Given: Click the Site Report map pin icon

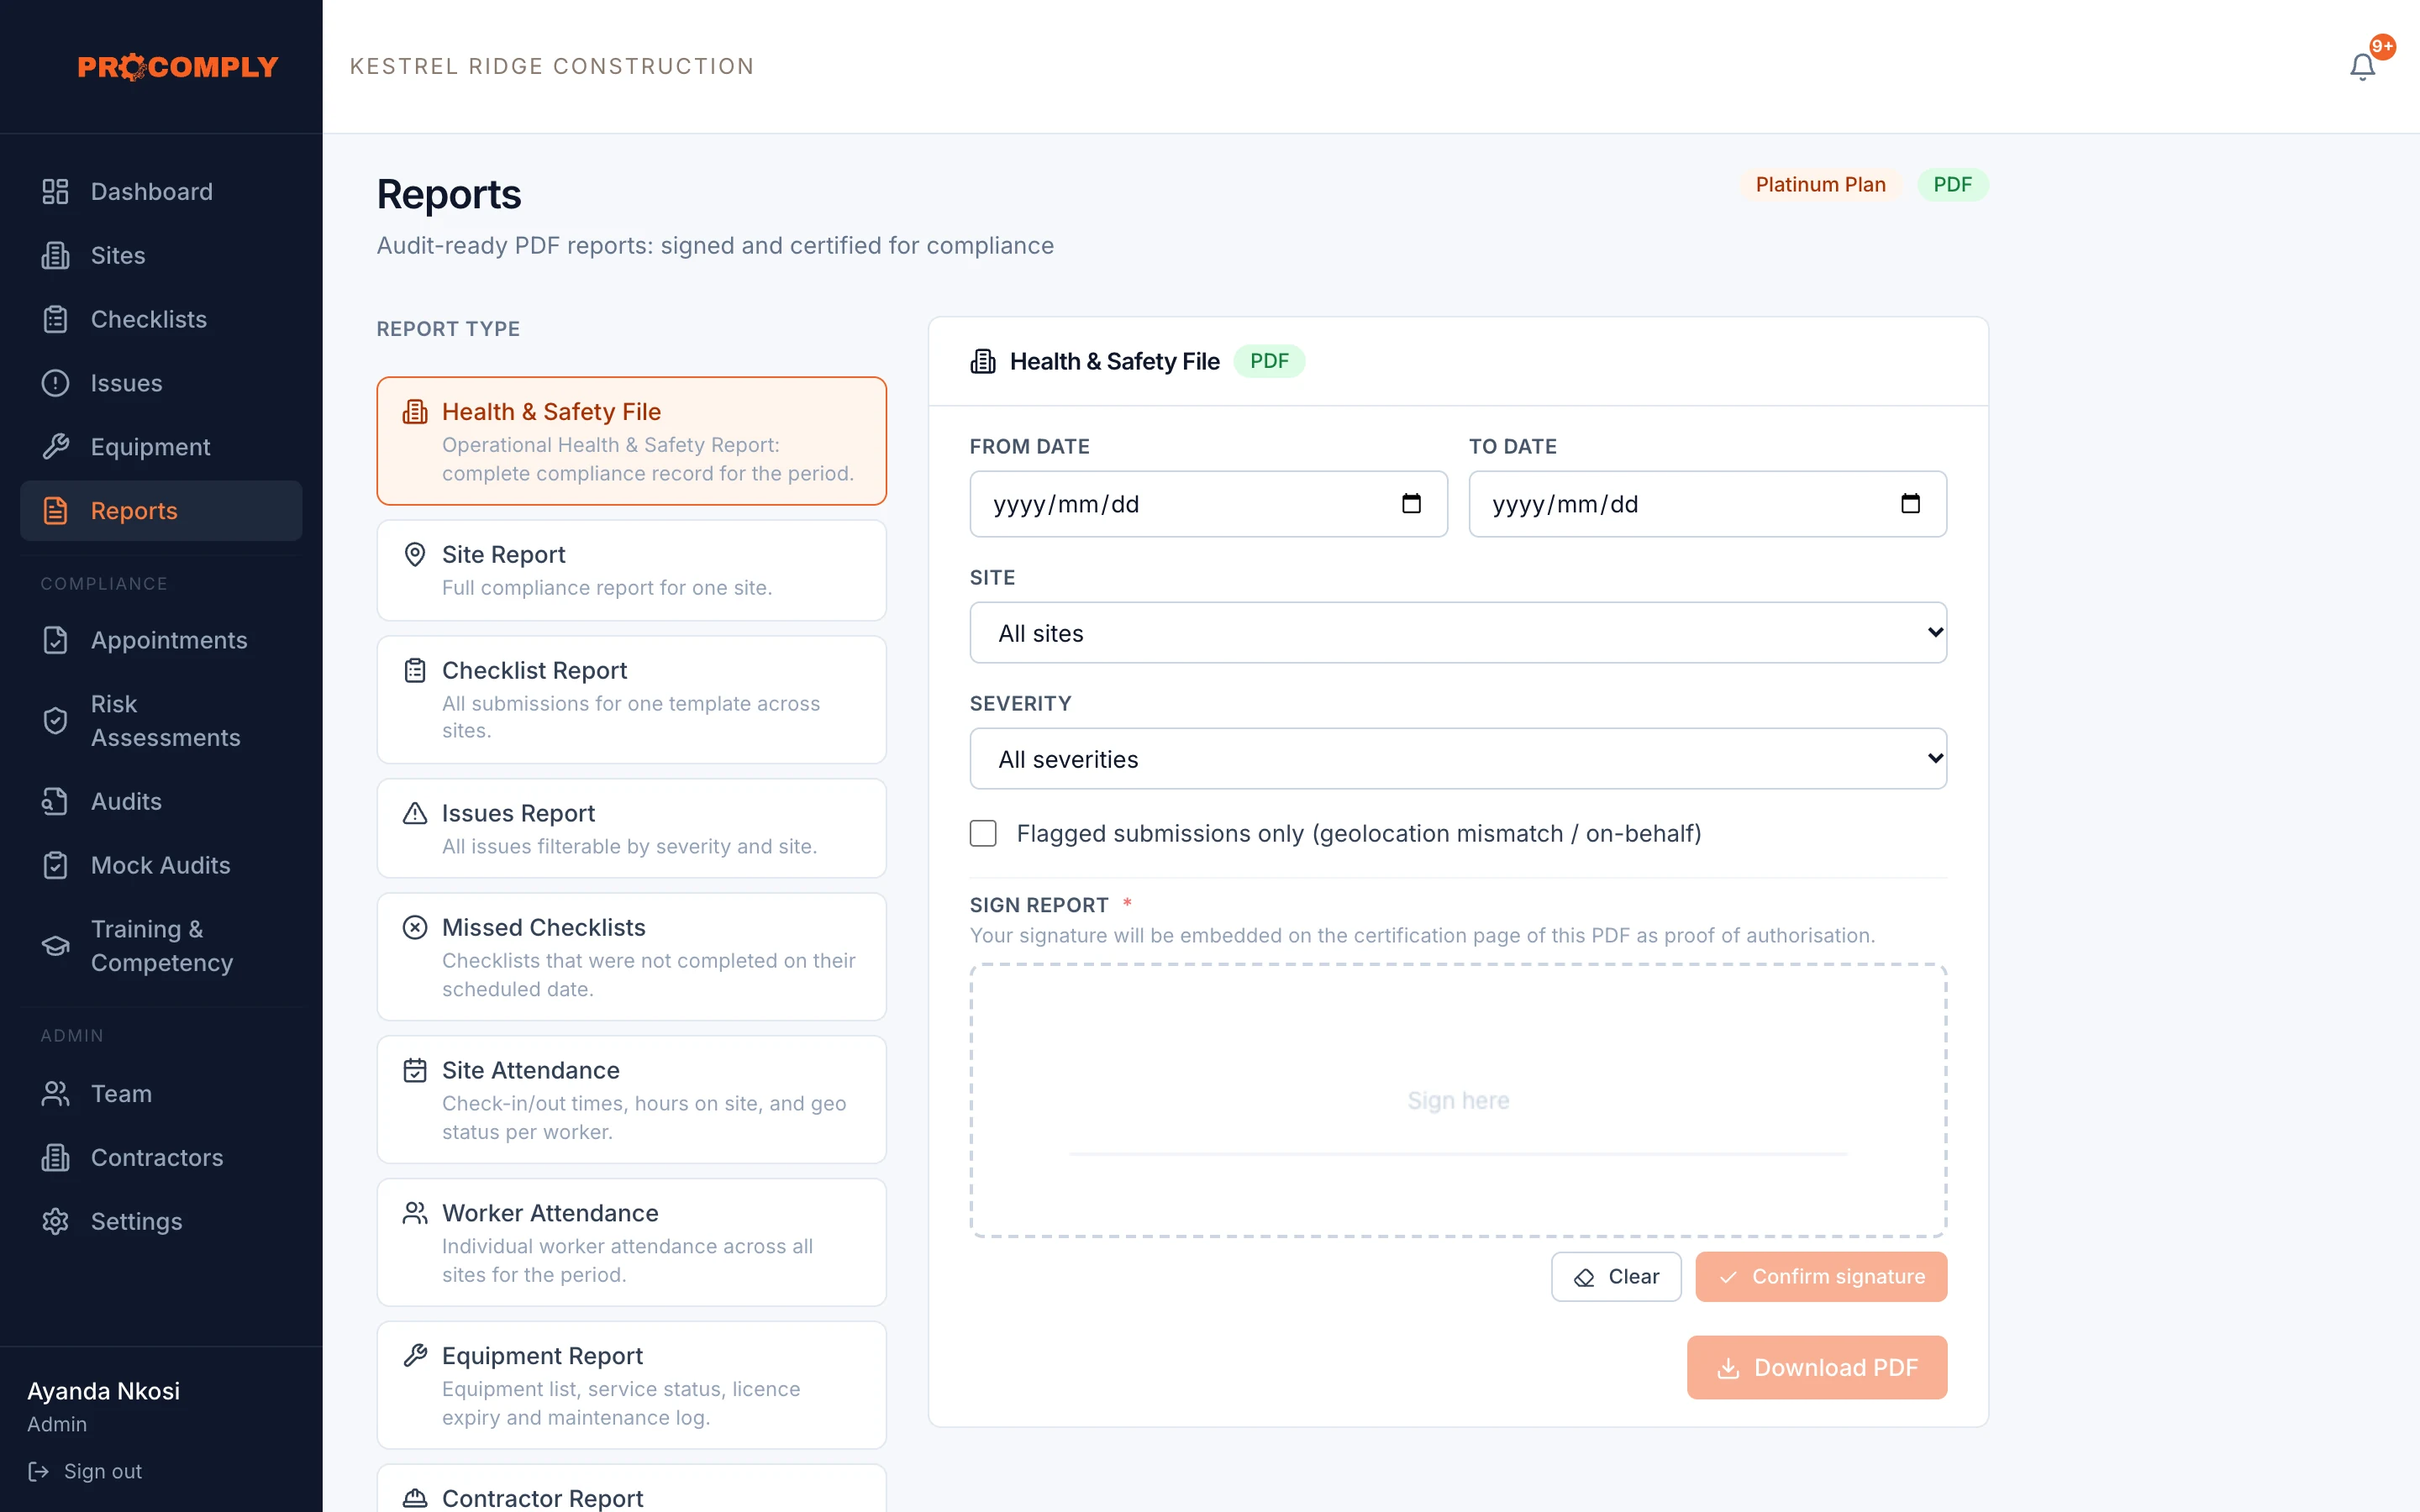Looking at the screenshot, I should [415, 554].
